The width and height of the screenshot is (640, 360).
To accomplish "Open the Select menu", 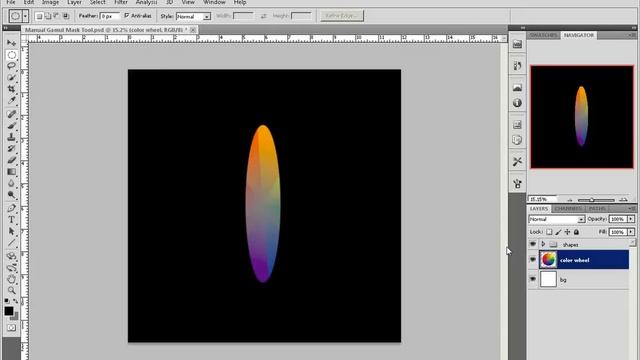I will click(98, 2).
